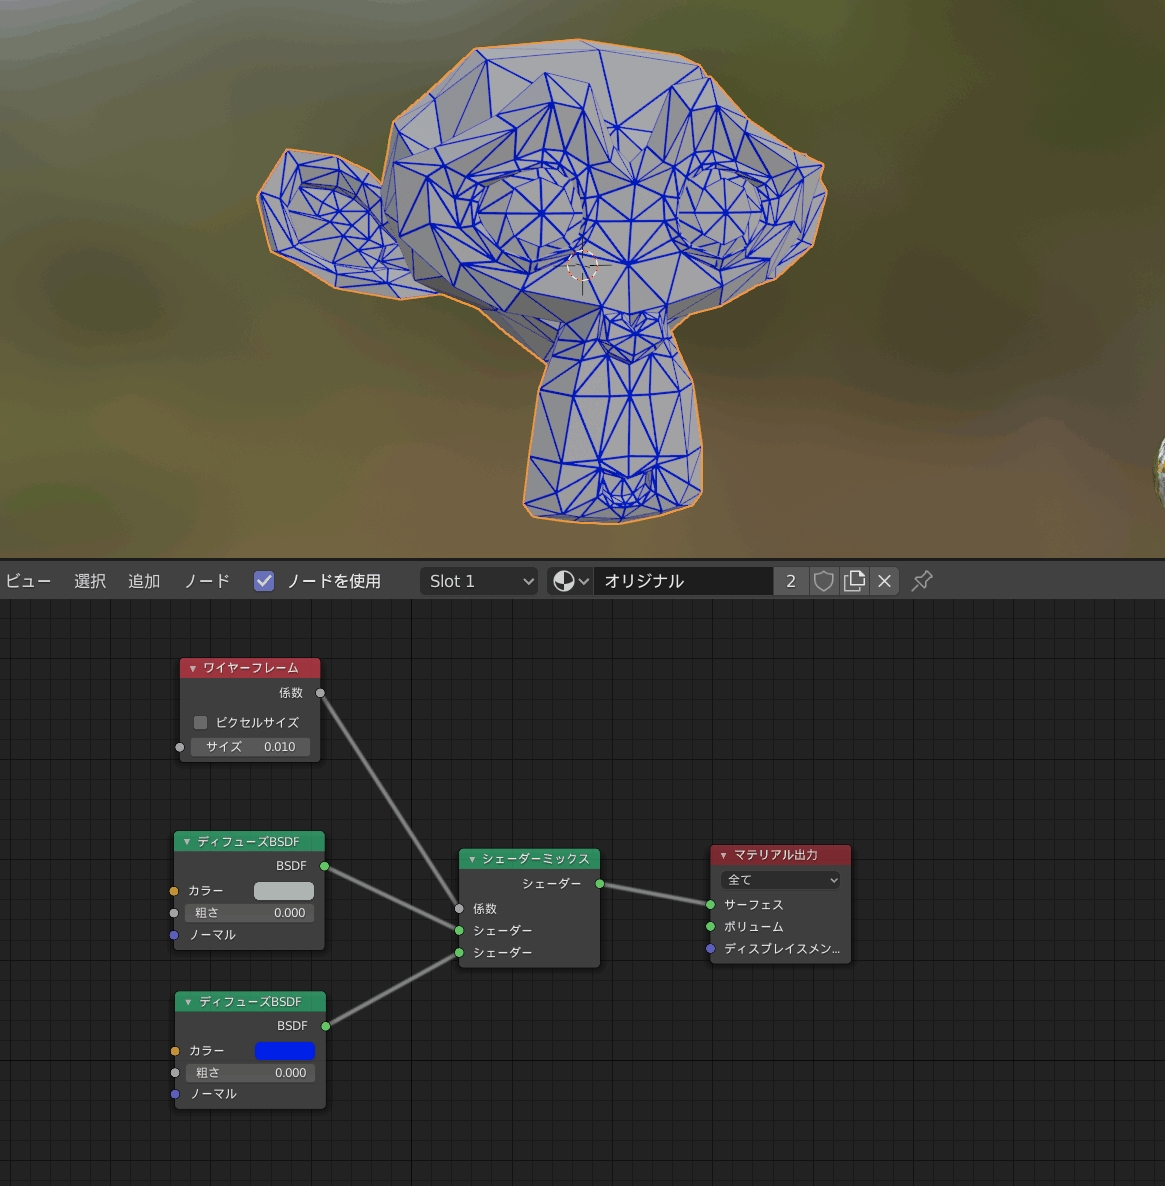The image size is (1165, 1186).
Task: Click the second シェーダー input socket on mix node
Action: [459, 953]
